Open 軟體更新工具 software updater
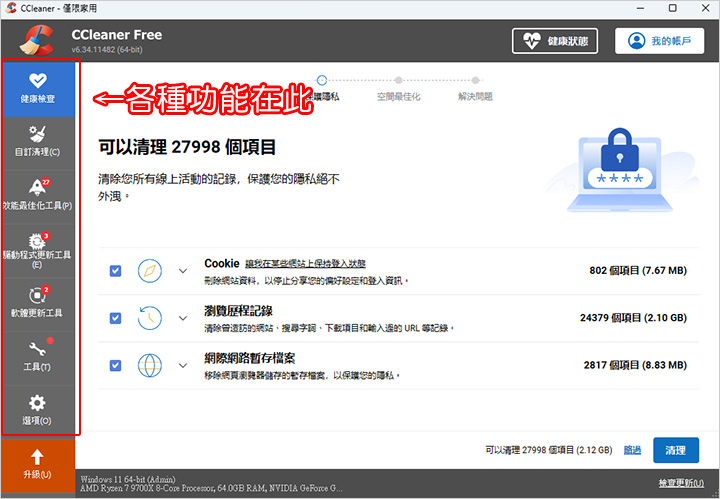720x499 pixels. click(x=39, y=304)
